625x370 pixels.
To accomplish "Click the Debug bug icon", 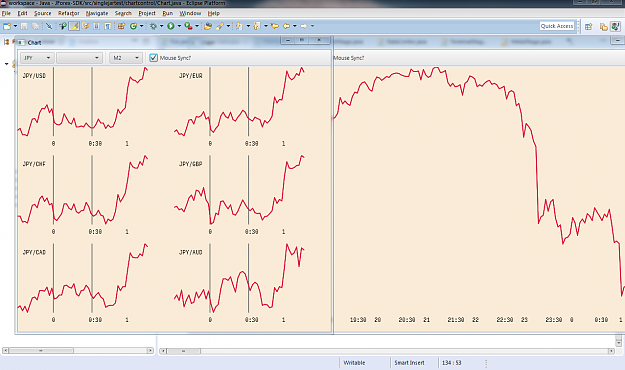I will pyautogui.click(x=153, y=26).
